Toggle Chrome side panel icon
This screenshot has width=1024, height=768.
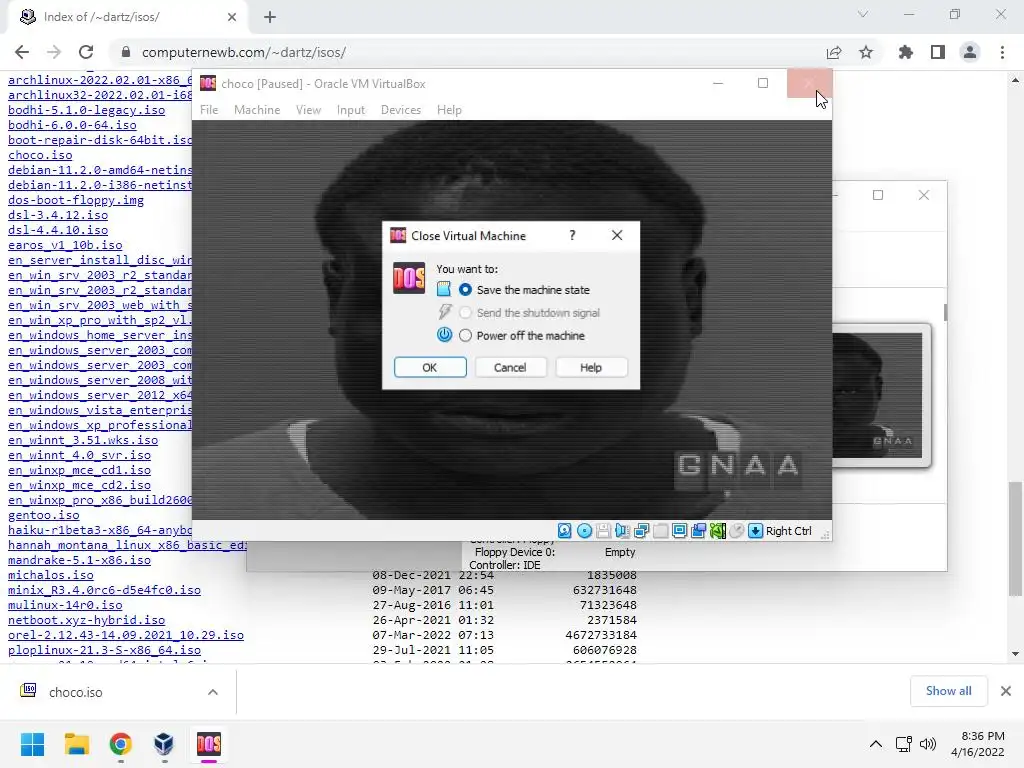pos(938,52)
